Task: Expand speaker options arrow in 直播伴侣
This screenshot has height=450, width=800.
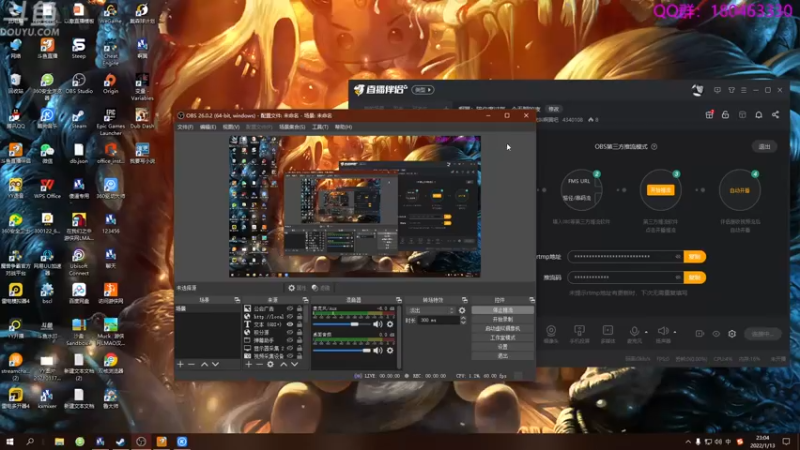Action: [674, 332]
